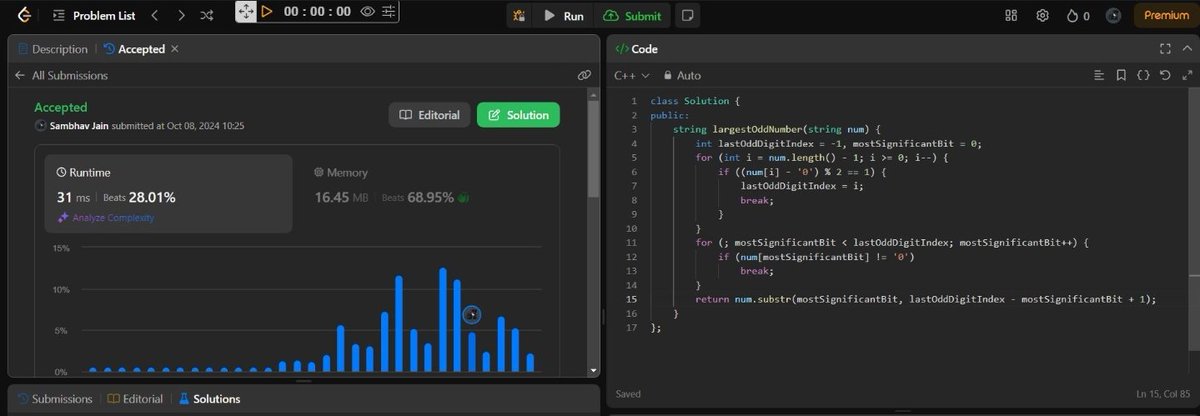Click the debugger bug icon
Screen dimensions: 1200x416
(x=519, y=16)
